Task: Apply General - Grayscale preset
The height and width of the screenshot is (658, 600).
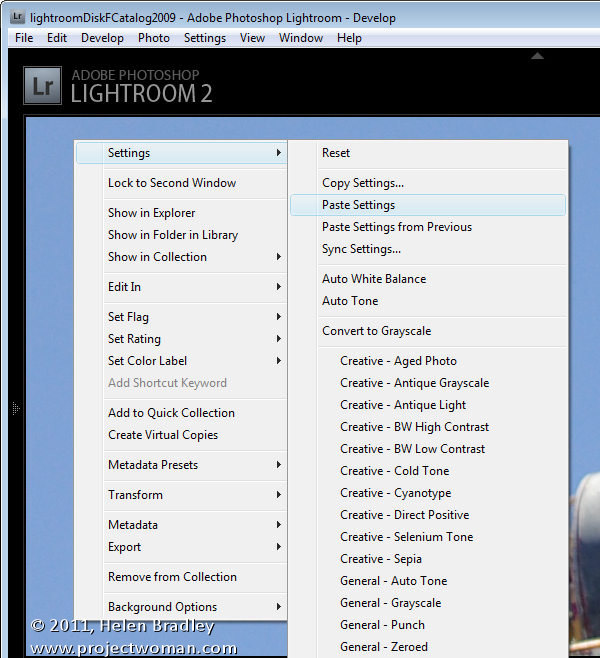Action: (428, 603)
